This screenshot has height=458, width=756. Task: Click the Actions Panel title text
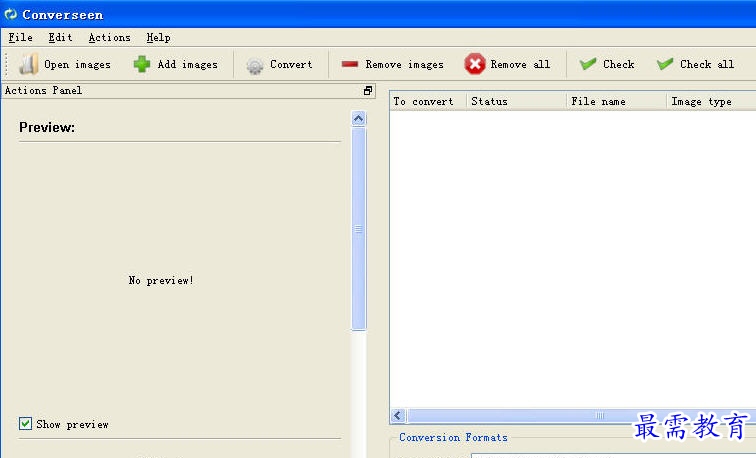pos(43,90)
